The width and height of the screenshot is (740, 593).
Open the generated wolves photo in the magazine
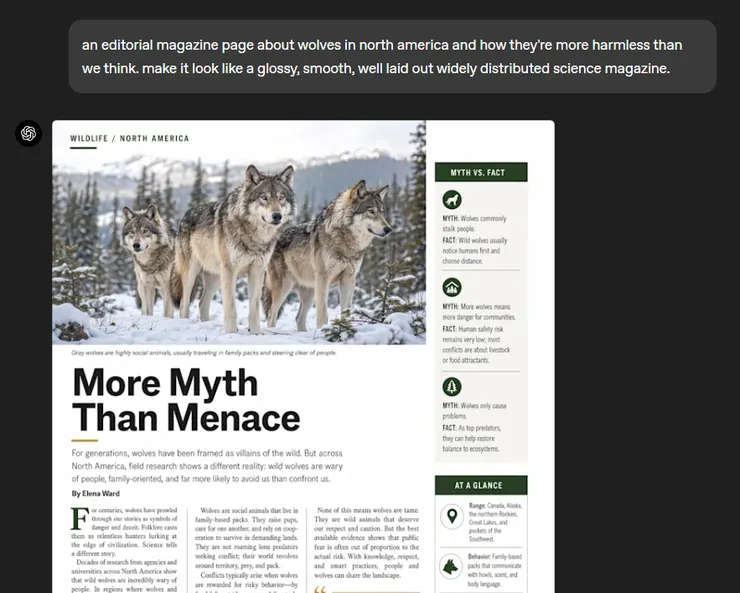click(x=239, y=233)
